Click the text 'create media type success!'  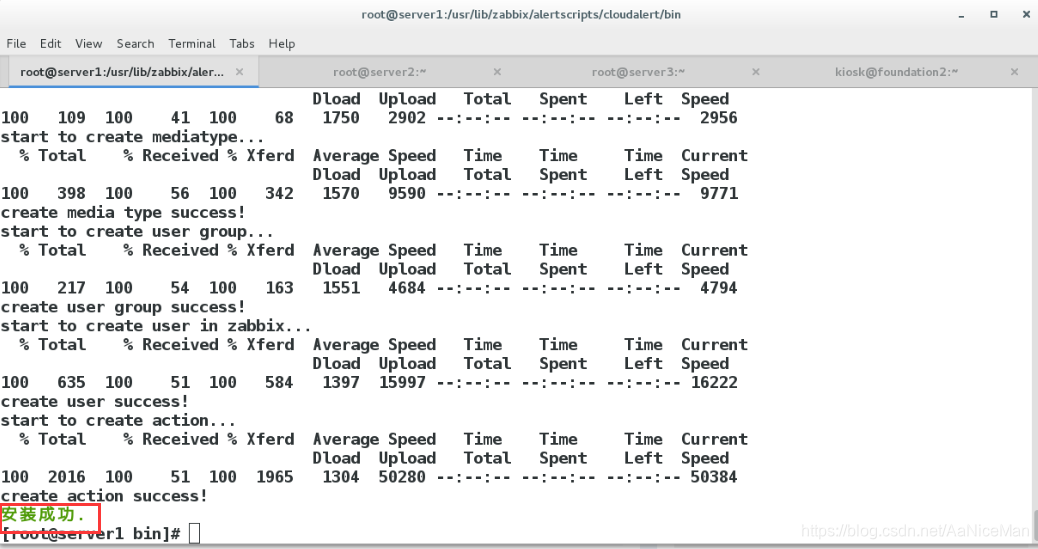(x=123, y=213)
